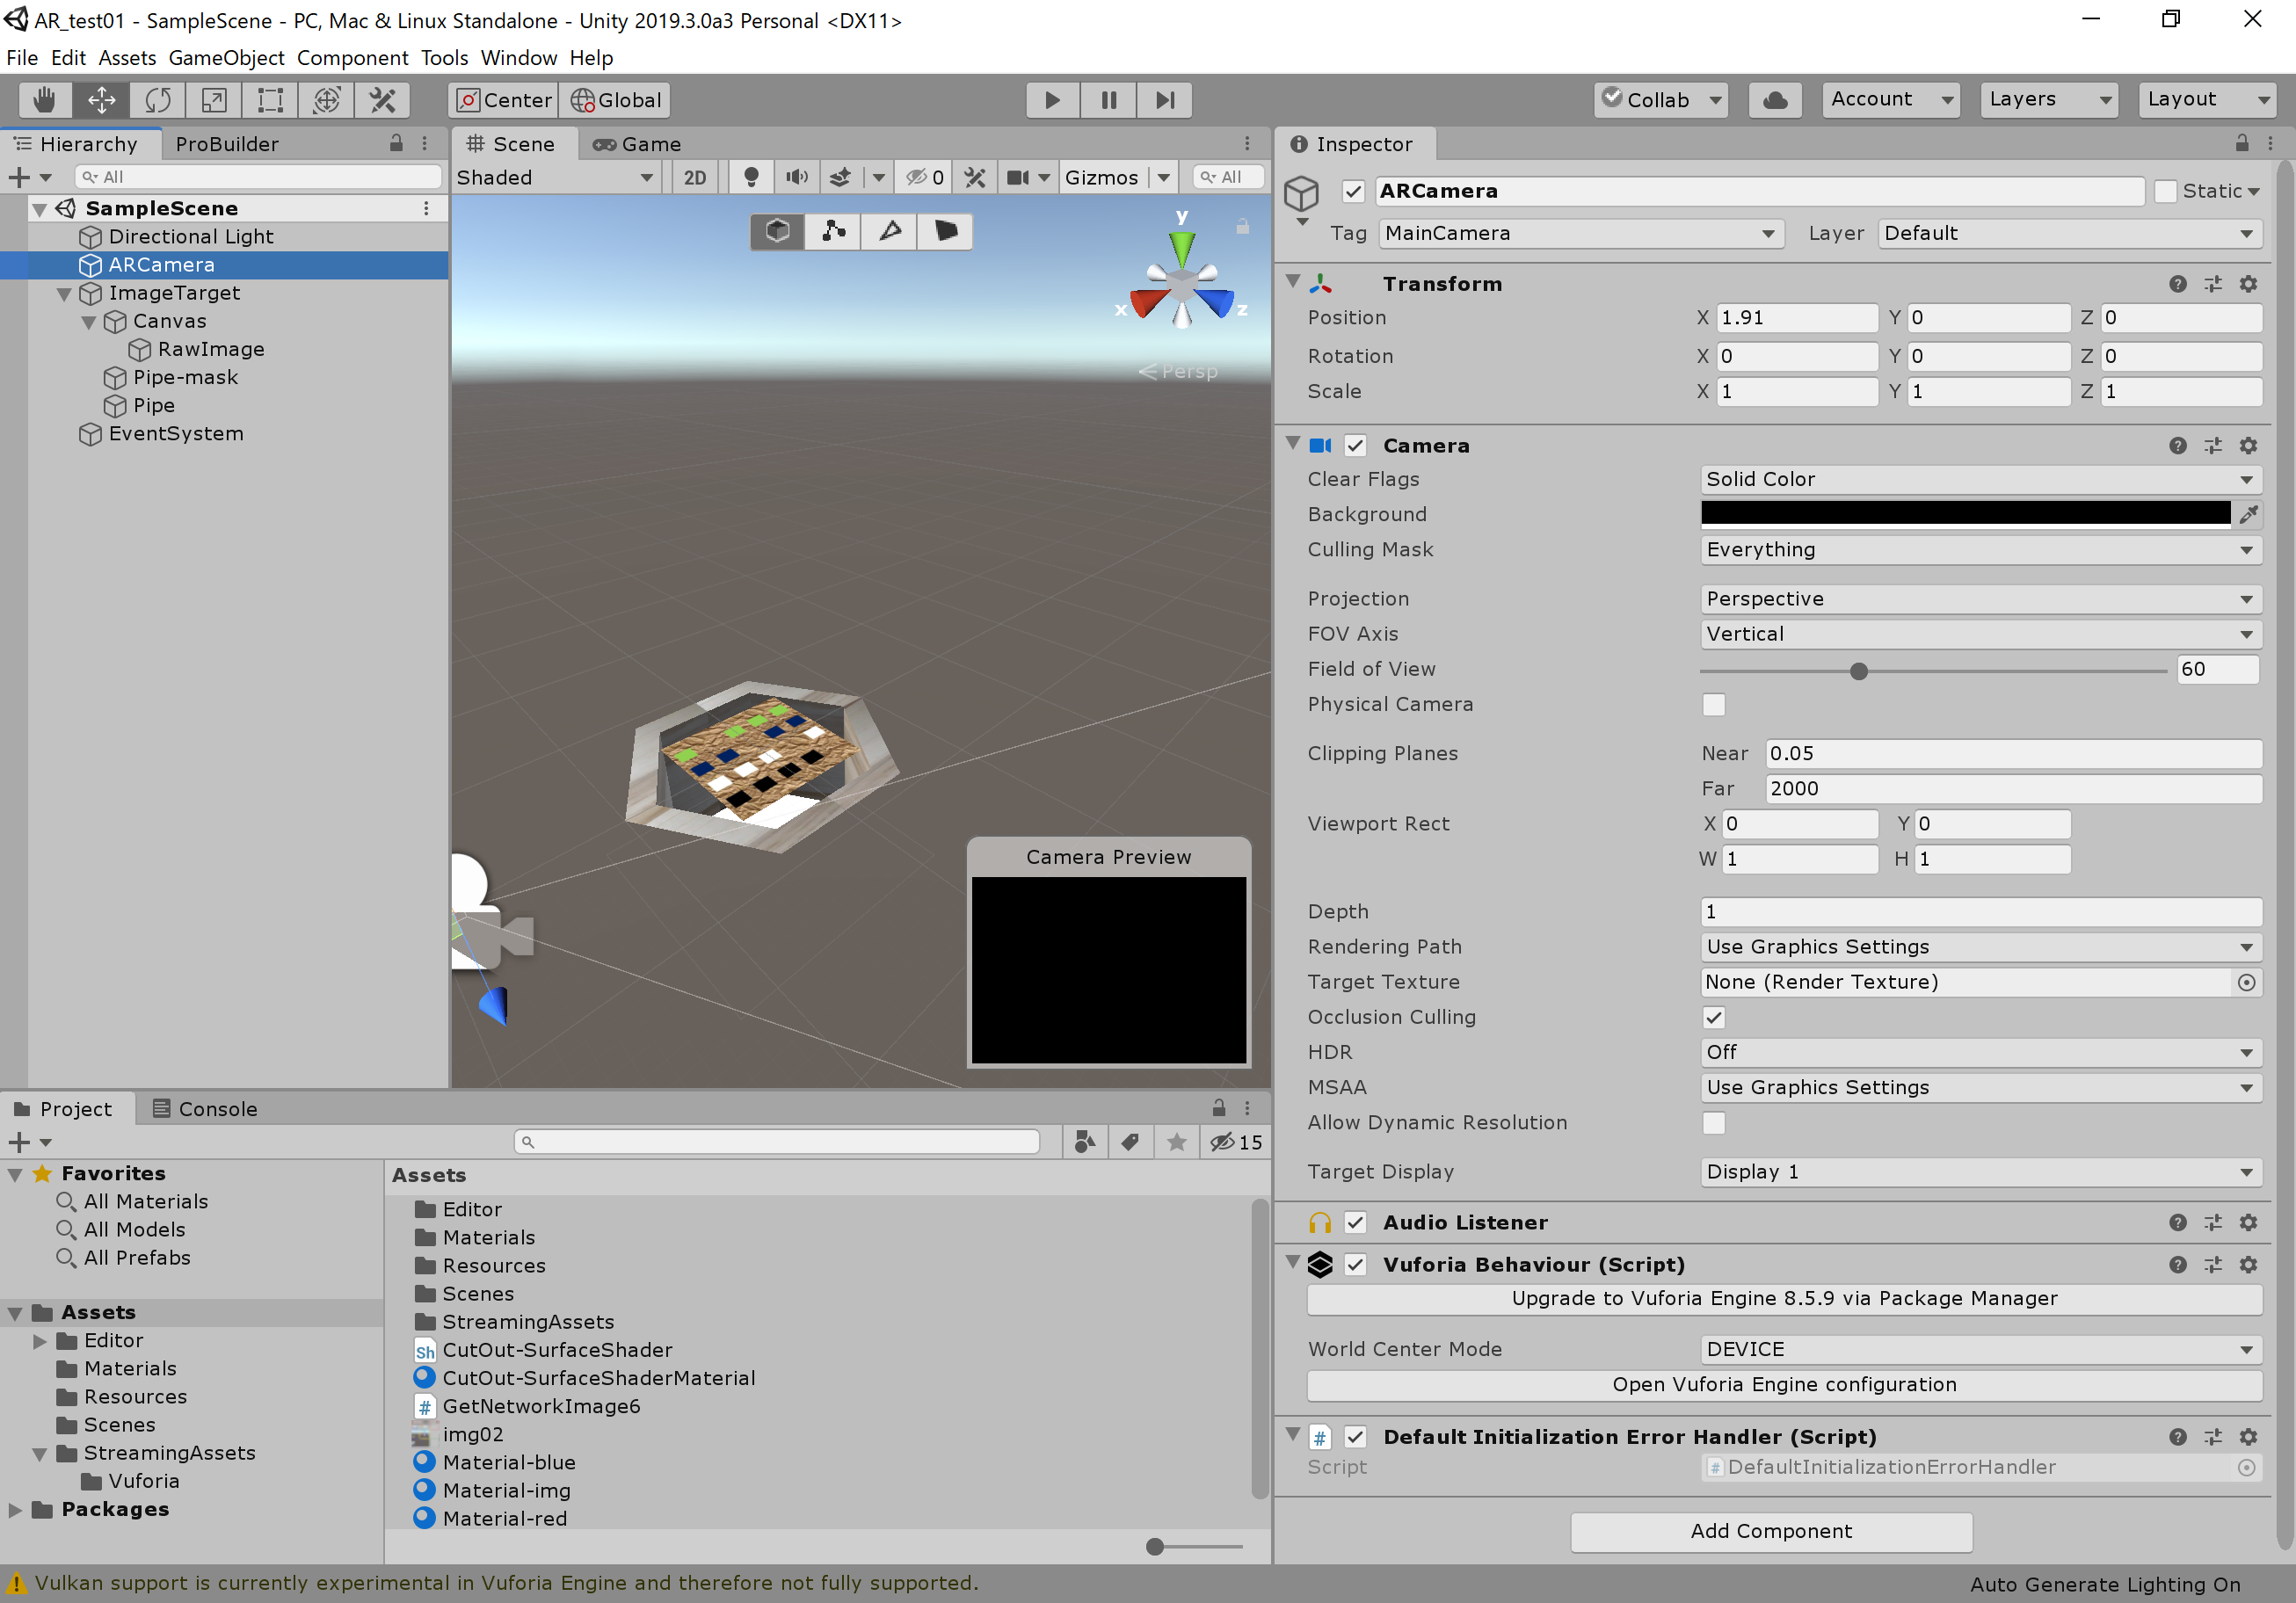The height and width of the screenshot is (1603, 2296).
Task: Open Transform component settings gear
Action: click(x=2248, y=284)
